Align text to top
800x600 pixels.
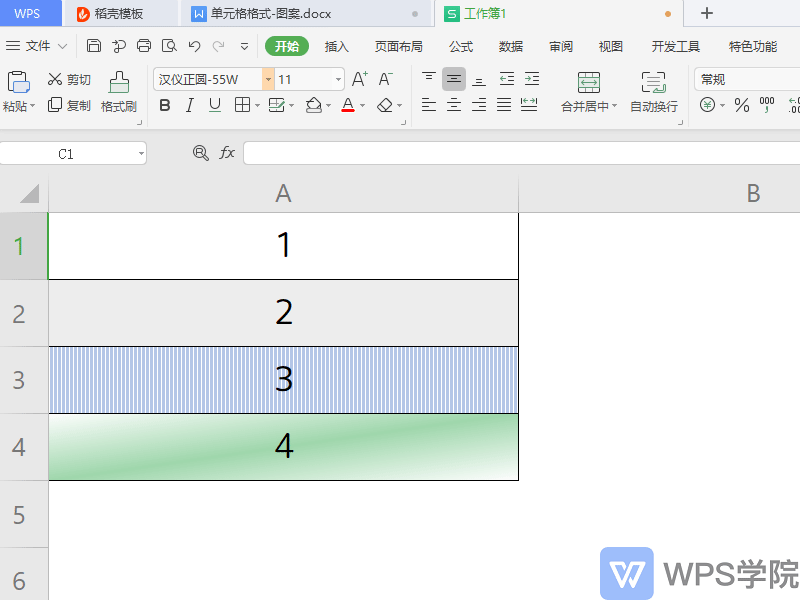(x=429, y=79)
